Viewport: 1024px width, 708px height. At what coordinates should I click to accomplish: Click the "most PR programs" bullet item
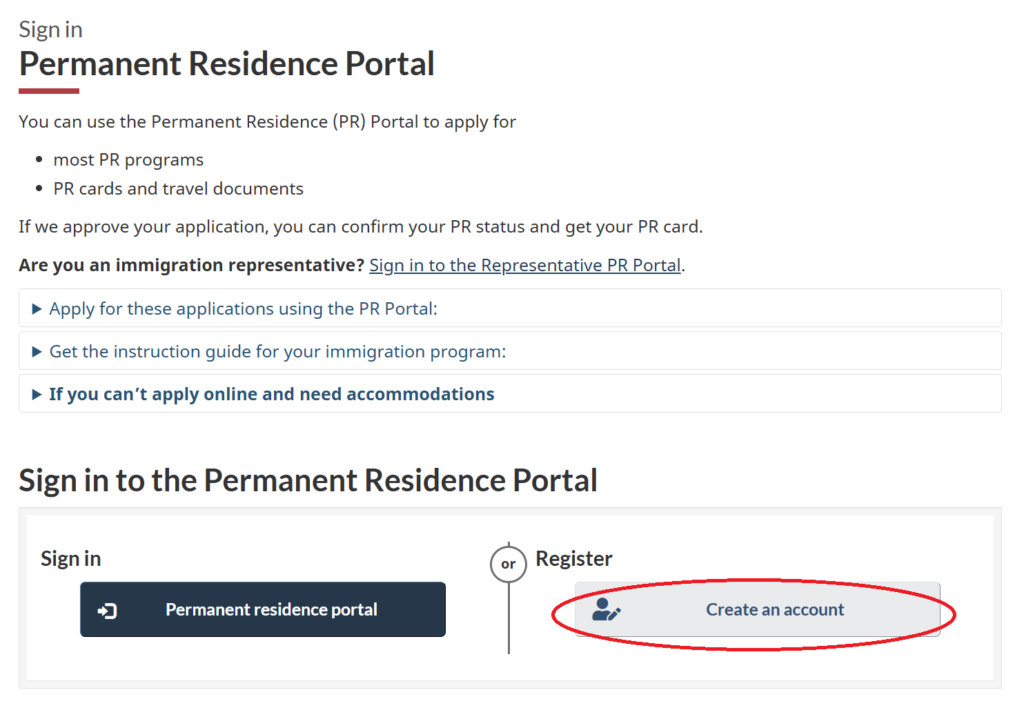(128, 160)
